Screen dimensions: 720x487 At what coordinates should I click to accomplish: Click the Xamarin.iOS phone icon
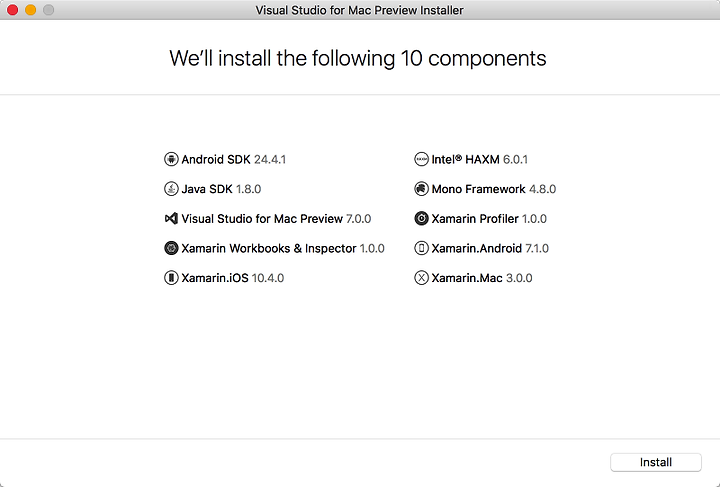point(171,278)
